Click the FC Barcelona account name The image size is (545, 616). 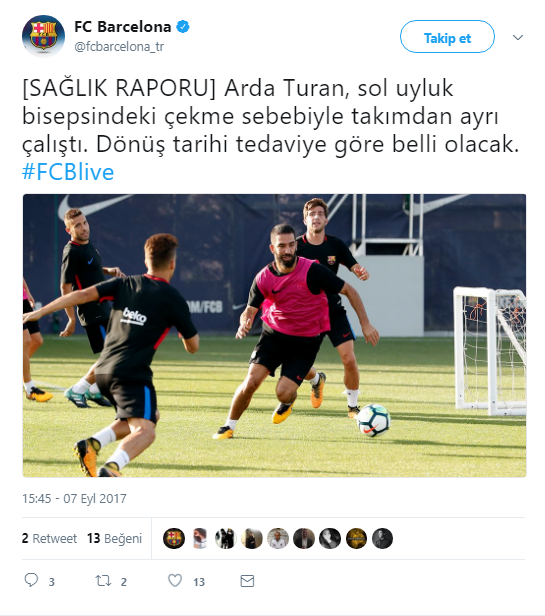[x=123, y=27]
